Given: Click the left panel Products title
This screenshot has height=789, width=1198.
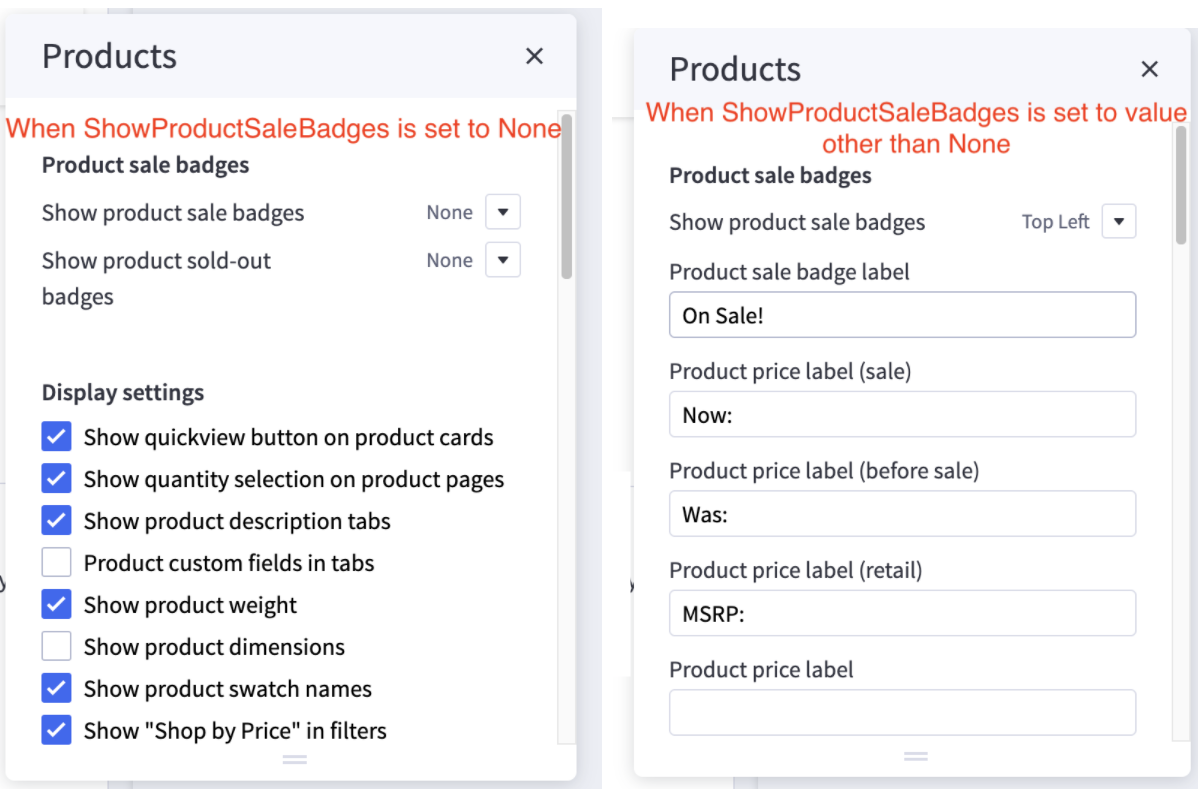Looking at the screenshot, I should click(109, 57).
